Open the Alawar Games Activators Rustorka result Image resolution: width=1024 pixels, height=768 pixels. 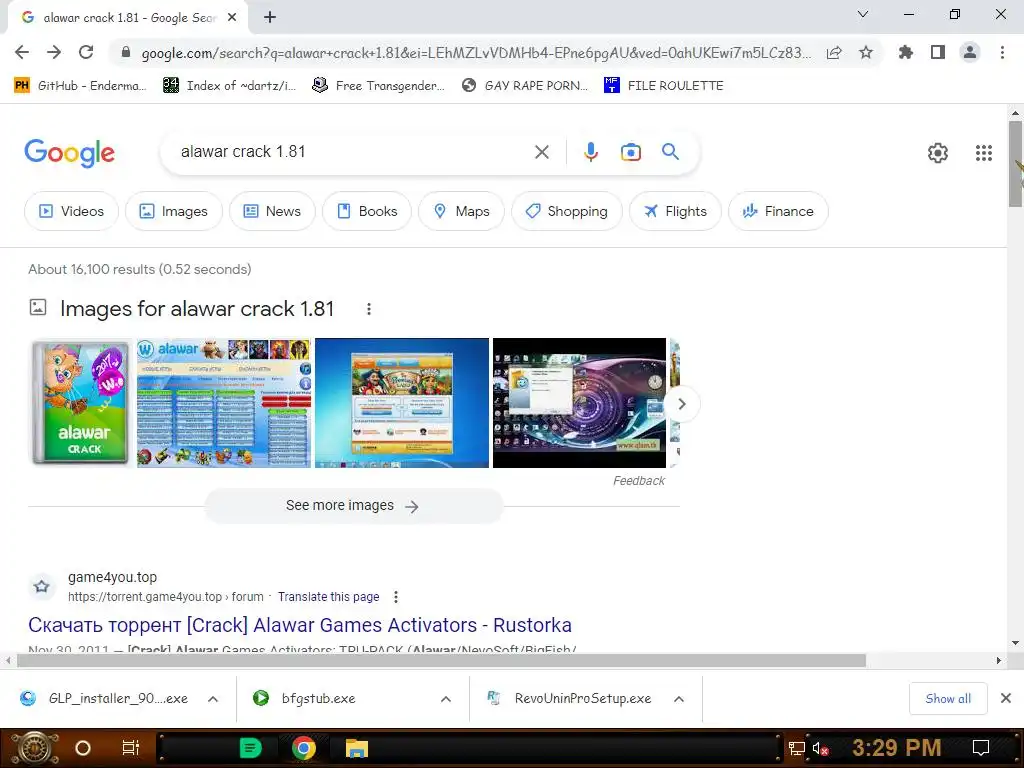click(x=300, y=625)
